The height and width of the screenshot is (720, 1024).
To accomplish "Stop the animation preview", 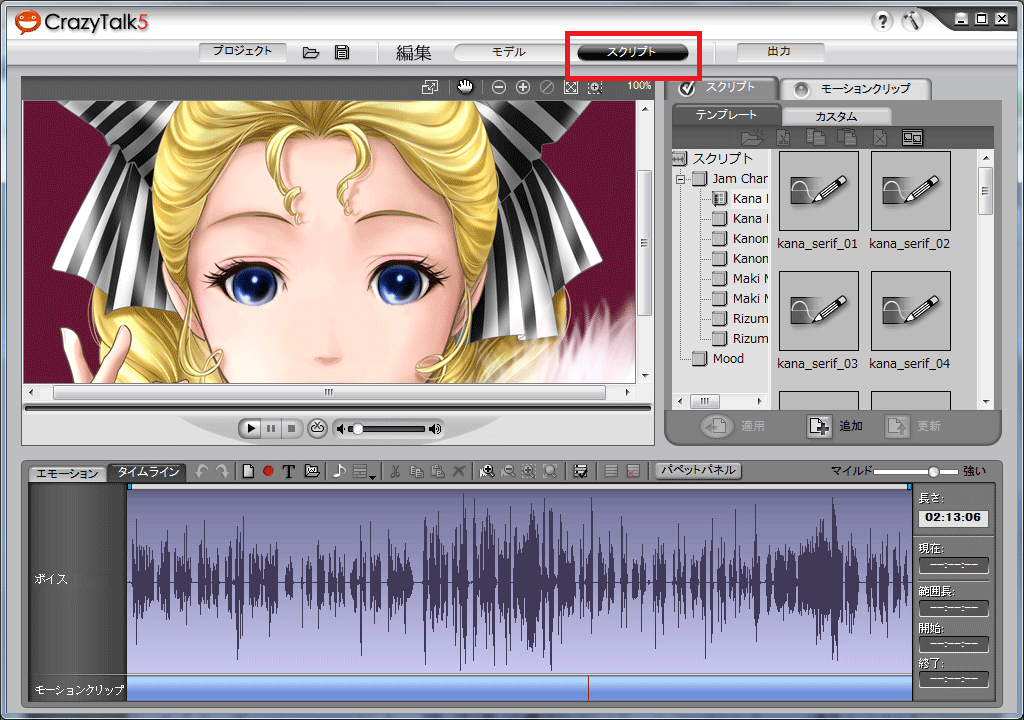I will (x=292, y=429).
